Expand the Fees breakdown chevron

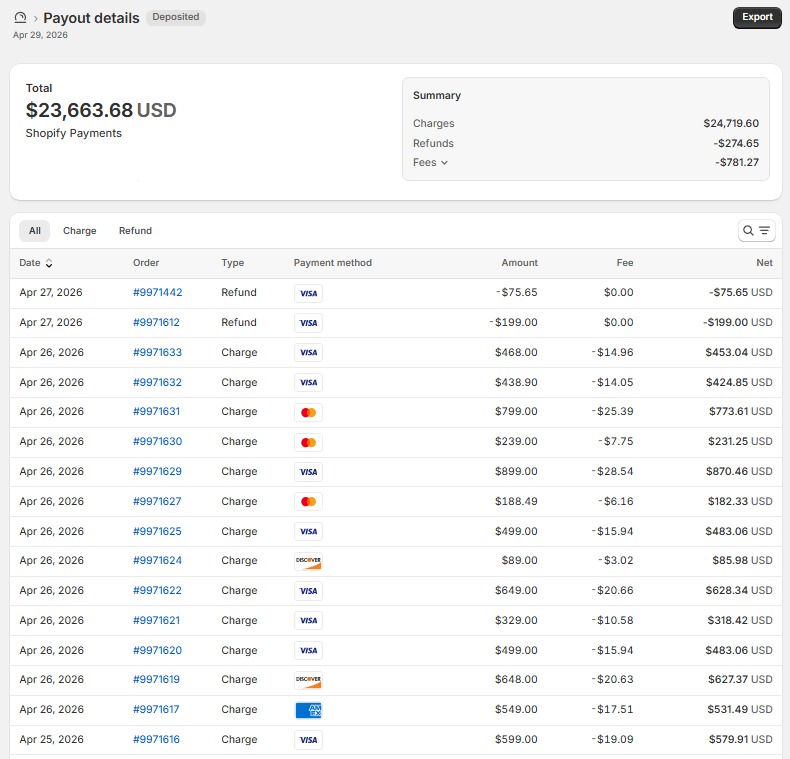(x=444, y=163)
